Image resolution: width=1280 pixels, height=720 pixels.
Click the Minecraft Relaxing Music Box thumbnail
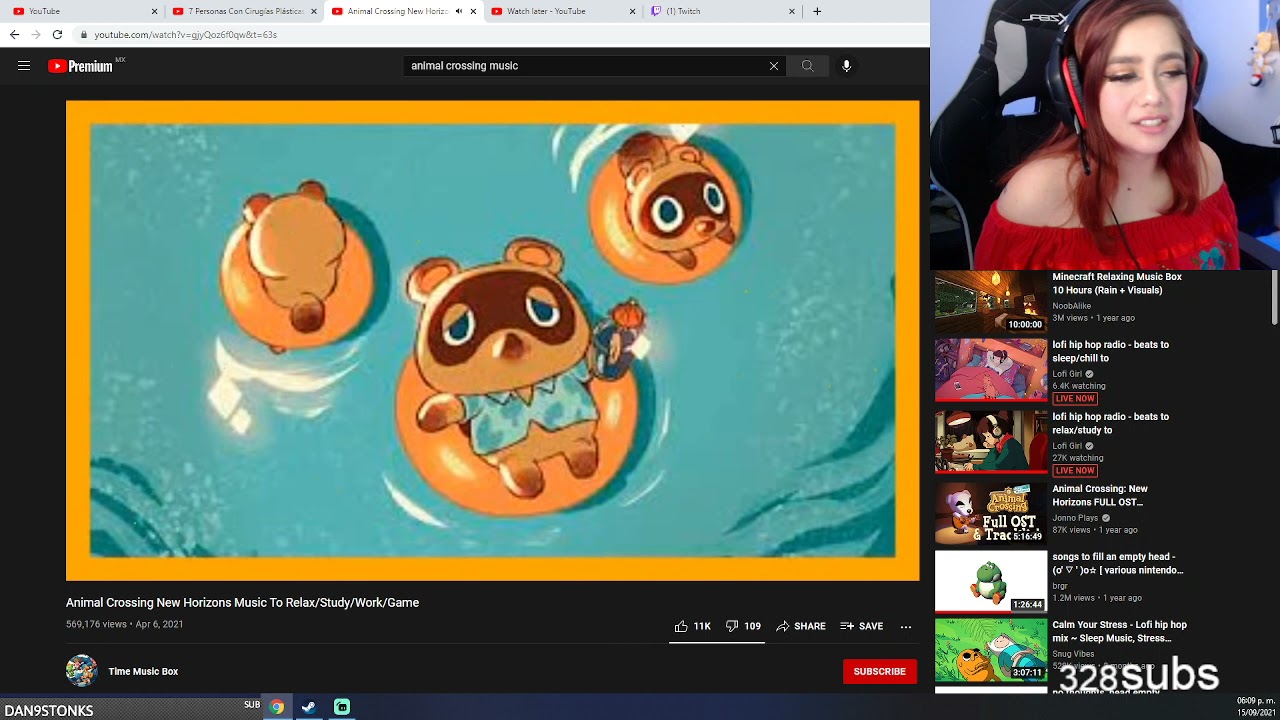click(x=991, y=302)
